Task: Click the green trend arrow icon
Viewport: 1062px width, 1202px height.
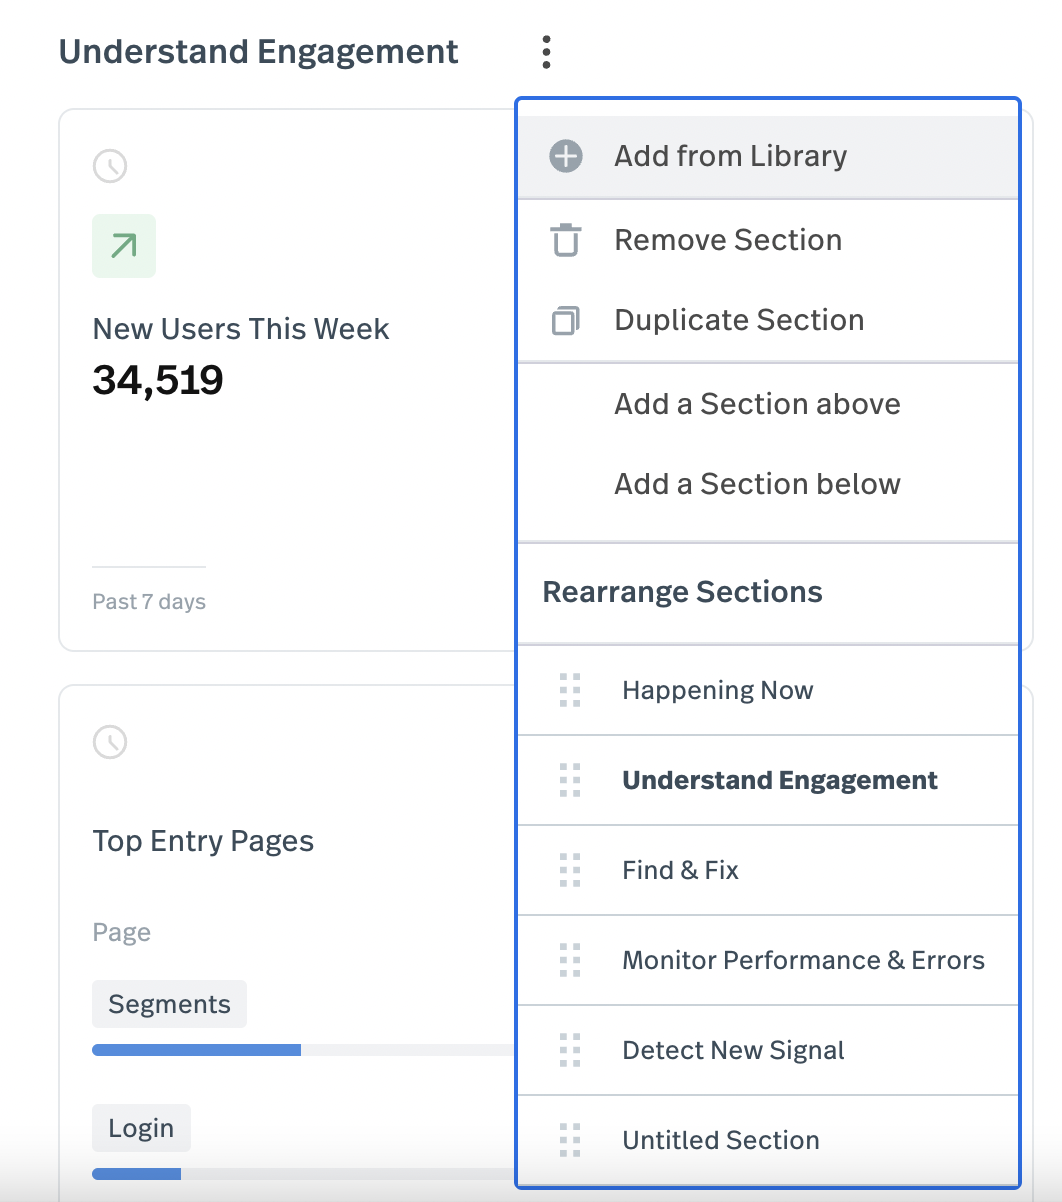Action: click(x=124, y=246)
